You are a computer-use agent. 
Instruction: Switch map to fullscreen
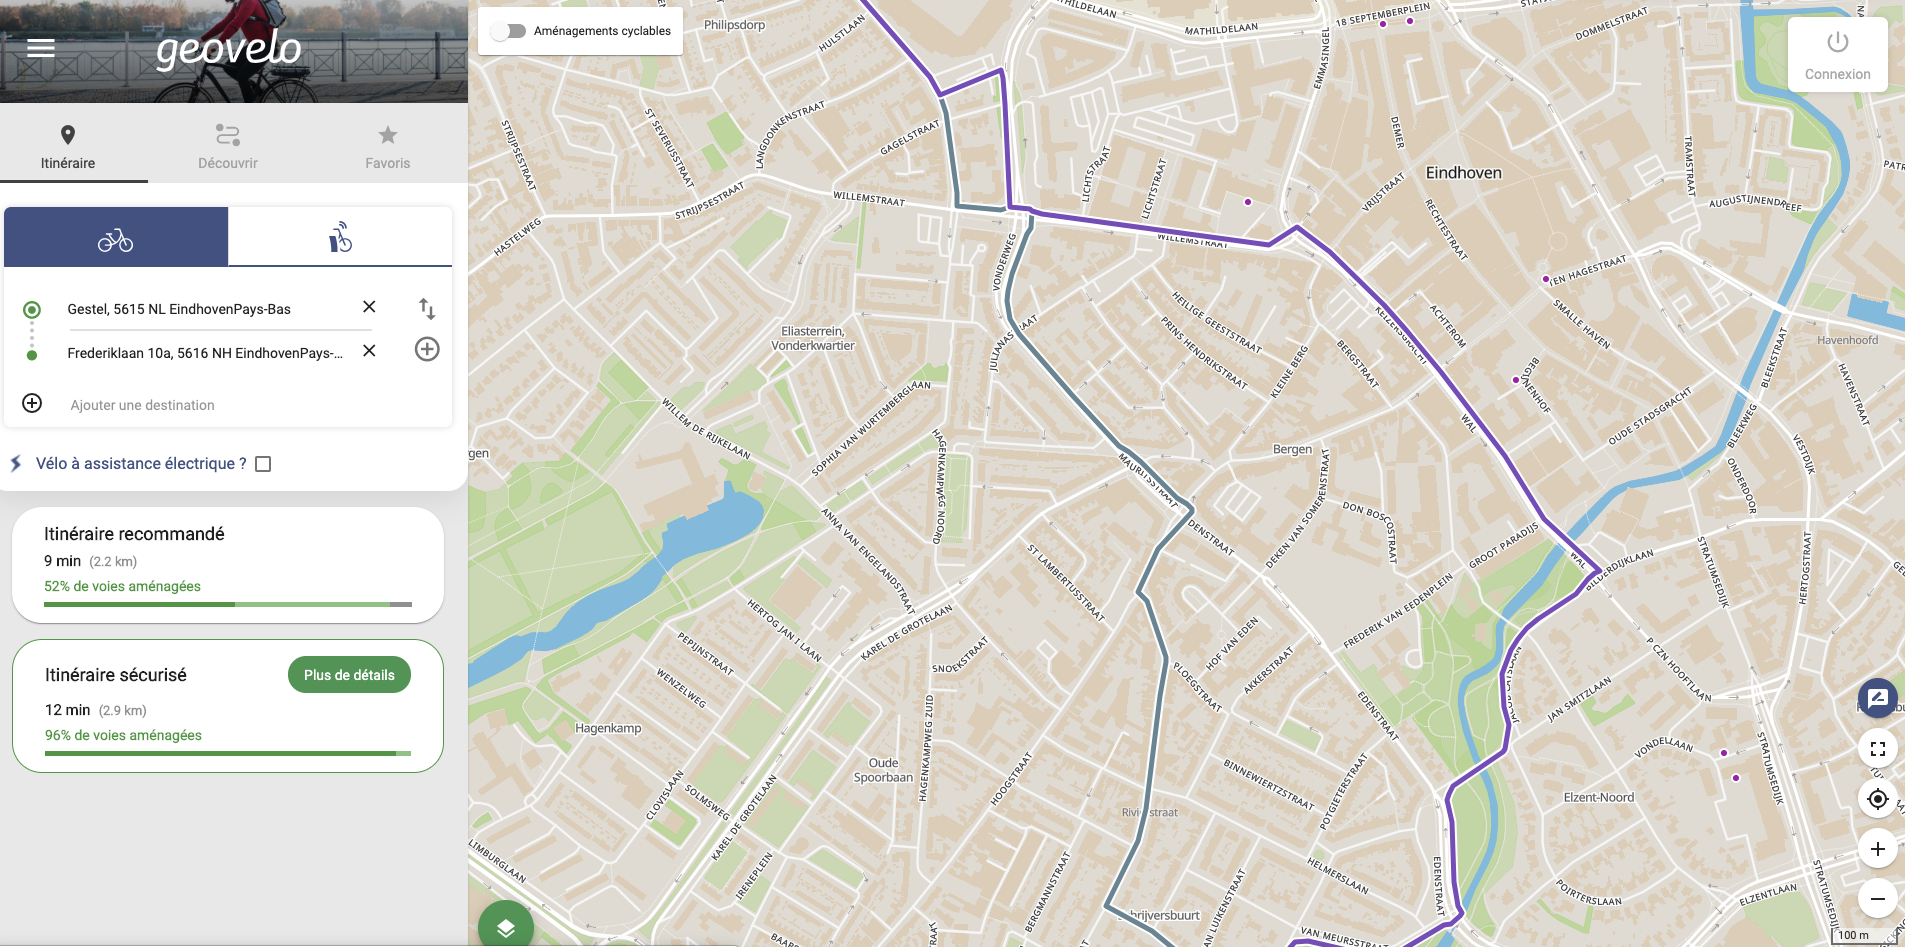[x=1878, y=748]
